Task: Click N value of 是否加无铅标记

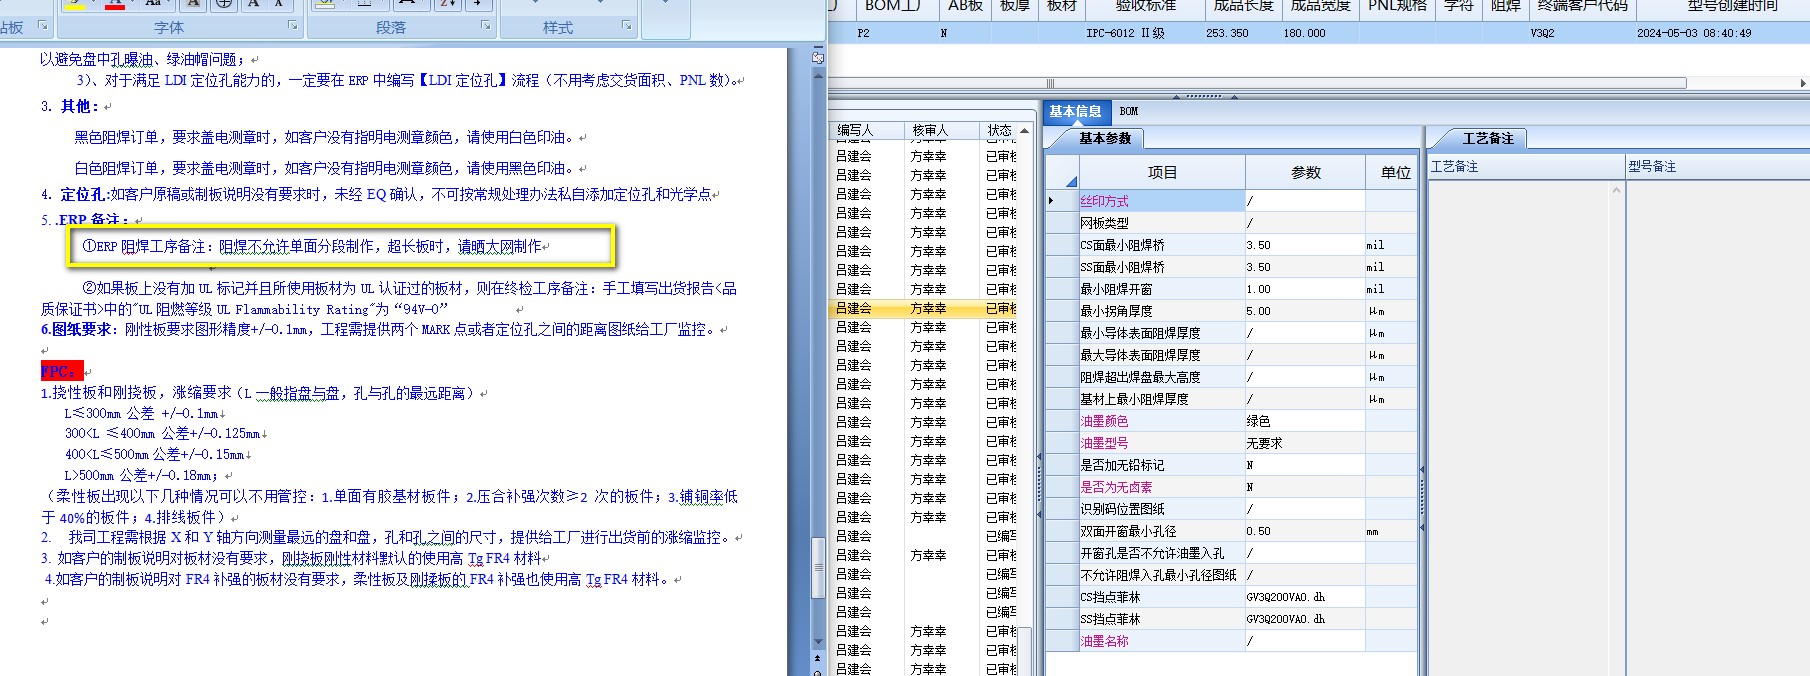Action: coord(1305,465)
